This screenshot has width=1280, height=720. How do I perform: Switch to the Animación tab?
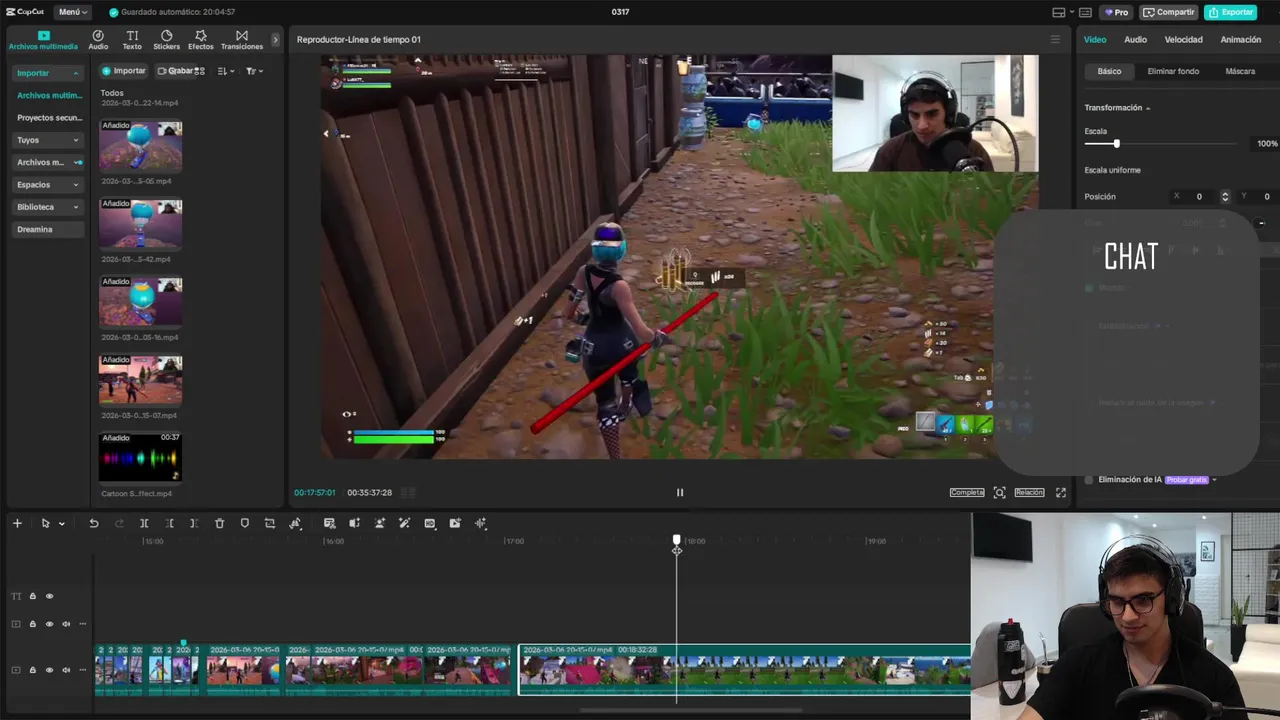tap(1240, 40)
